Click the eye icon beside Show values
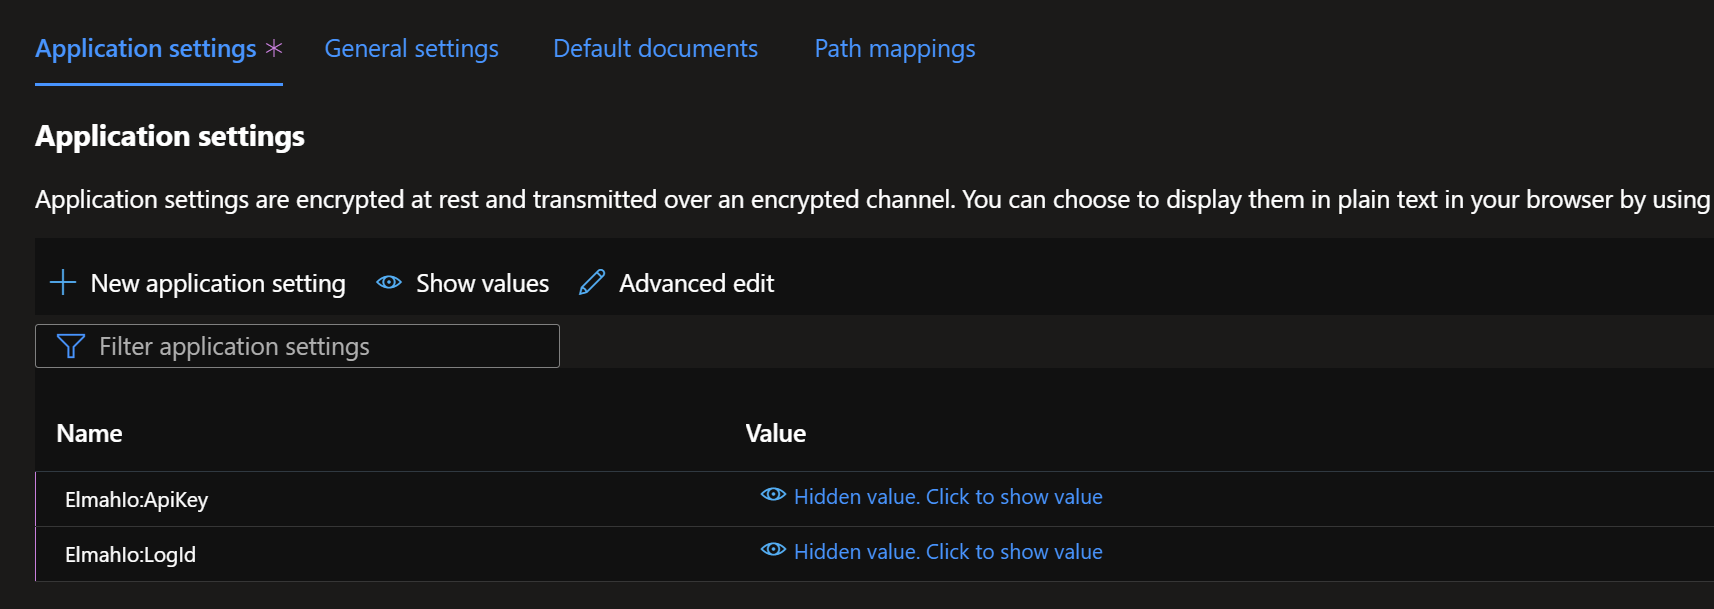The height and width of the screenshot is (609, 1714). click(389, 283)
